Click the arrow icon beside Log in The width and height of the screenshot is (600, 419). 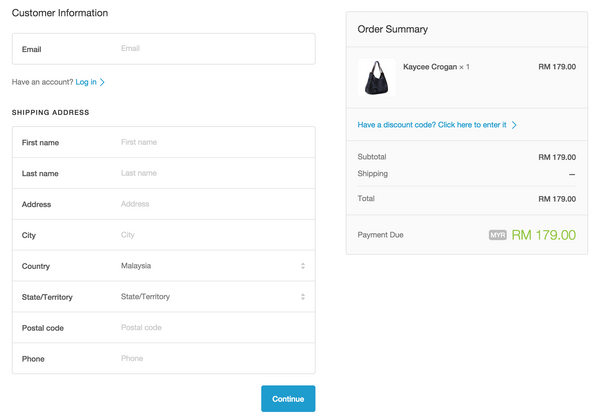[103, 82]
